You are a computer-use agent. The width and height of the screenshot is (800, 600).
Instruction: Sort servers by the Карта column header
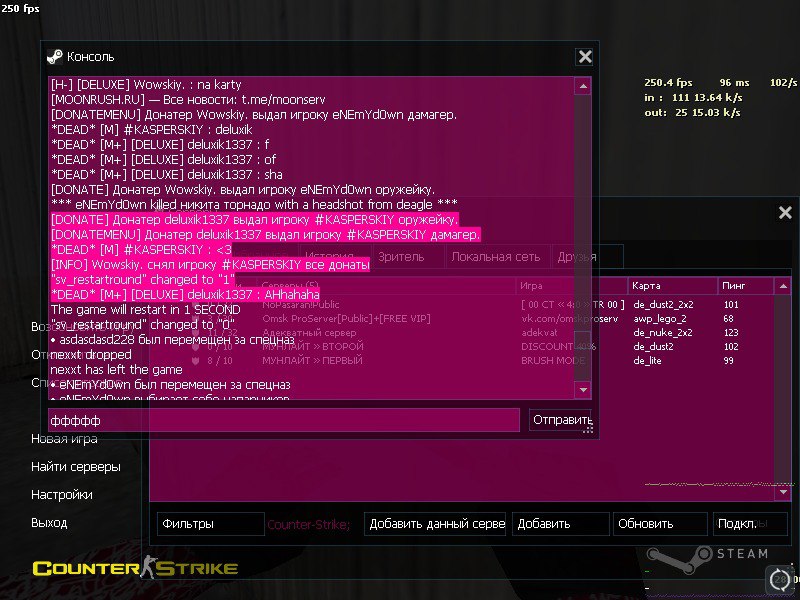point(672,286)
